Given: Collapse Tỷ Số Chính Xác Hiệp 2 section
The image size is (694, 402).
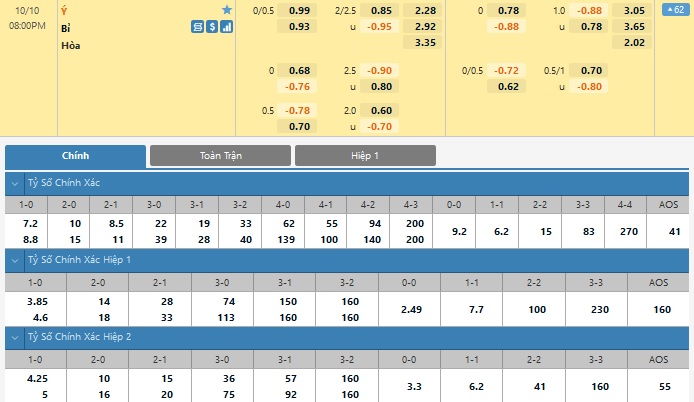Looking at the screenshot, I should pyautogui.click(x=13, y=336).
